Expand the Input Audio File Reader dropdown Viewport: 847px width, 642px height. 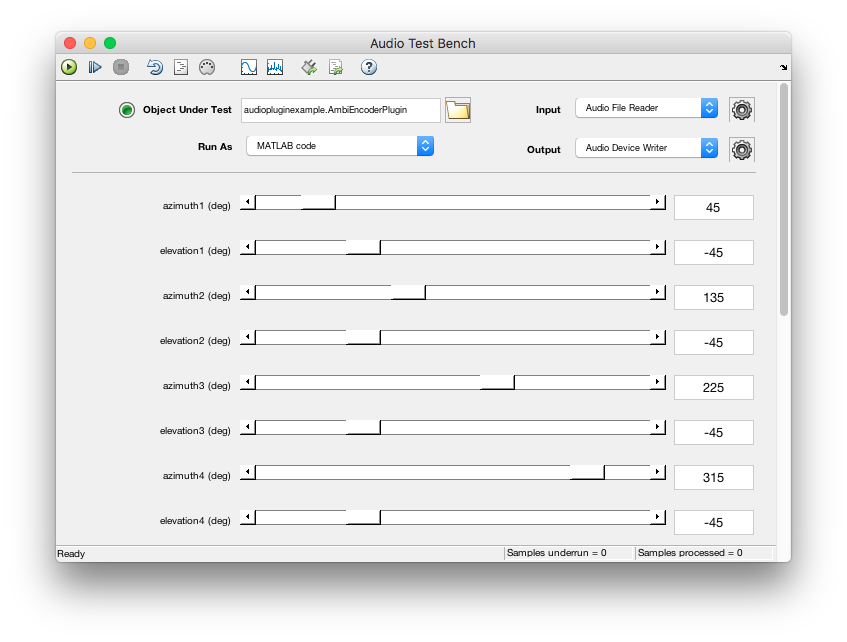tap(646, 108)
